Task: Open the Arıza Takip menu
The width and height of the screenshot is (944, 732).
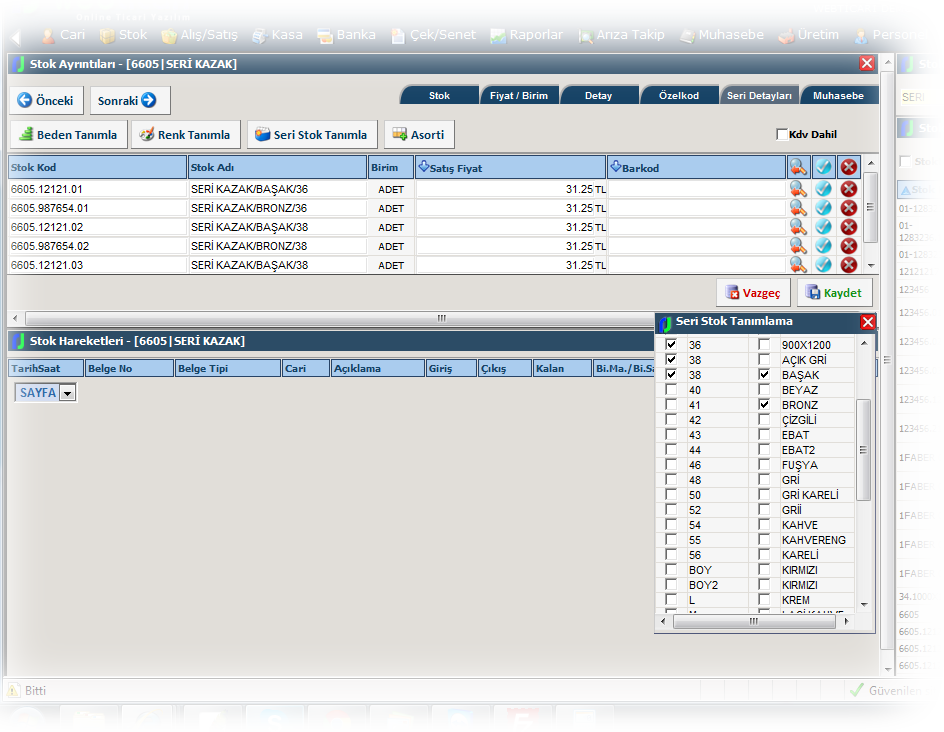Action: (621, 35)
